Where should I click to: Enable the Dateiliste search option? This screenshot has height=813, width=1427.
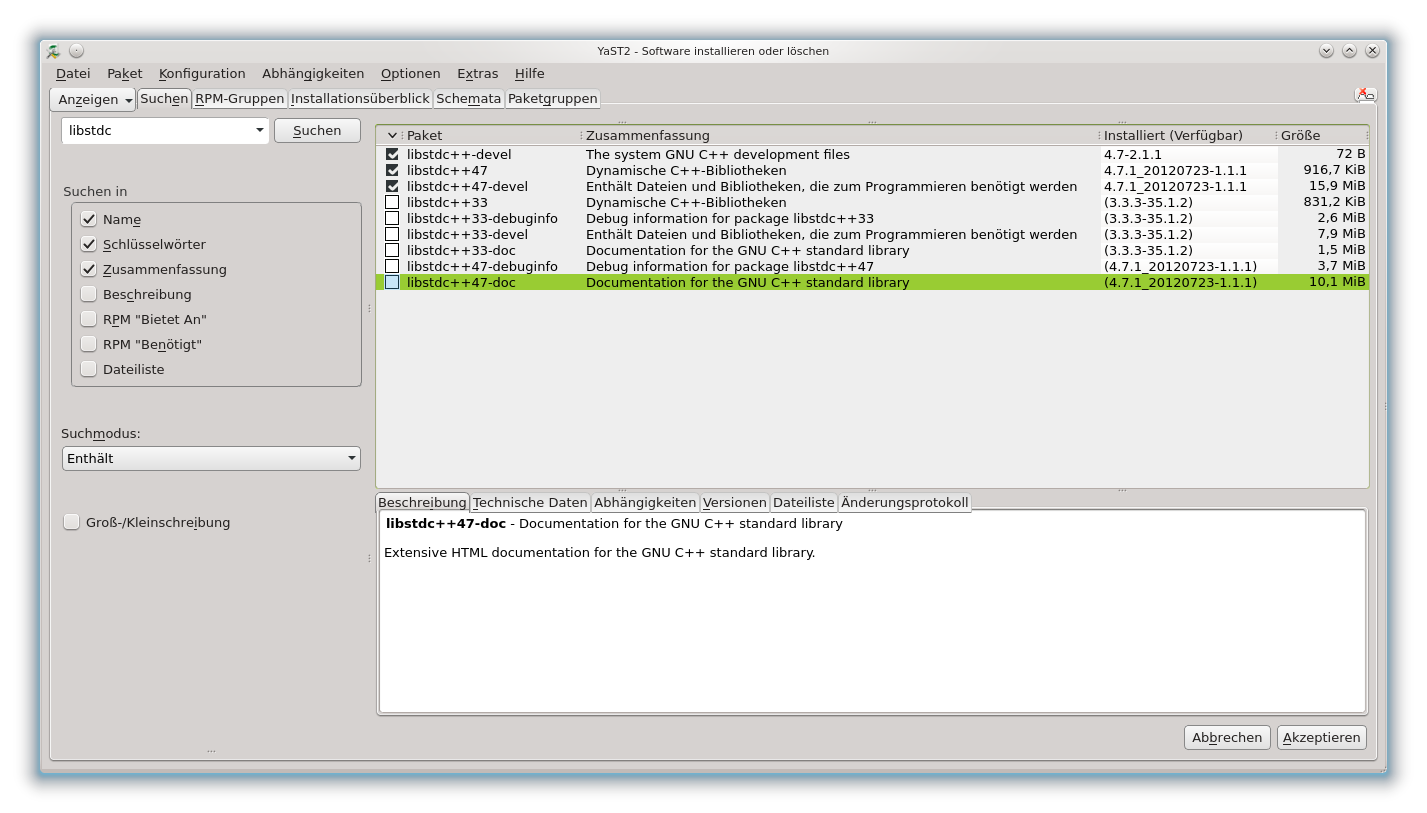[89, 369]
